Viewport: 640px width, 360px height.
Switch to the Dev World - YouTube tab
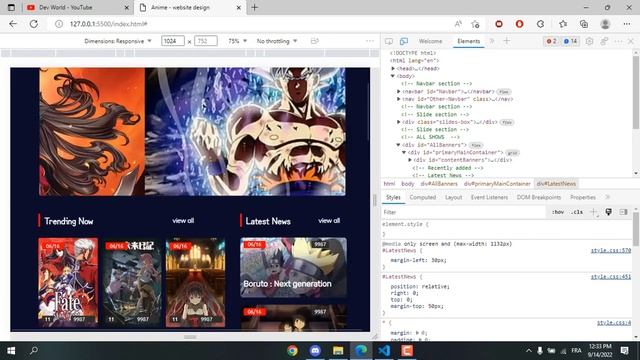[x=77, y=7]
